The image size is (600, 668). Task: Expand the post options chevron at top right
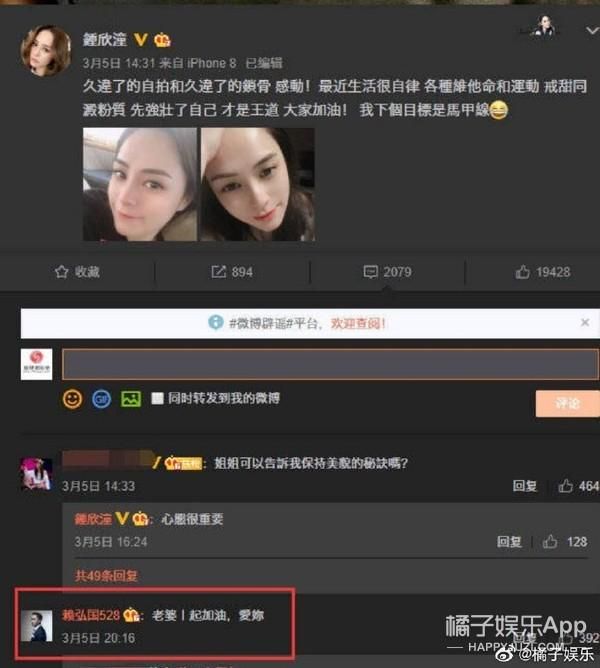[x=592, y=30]
